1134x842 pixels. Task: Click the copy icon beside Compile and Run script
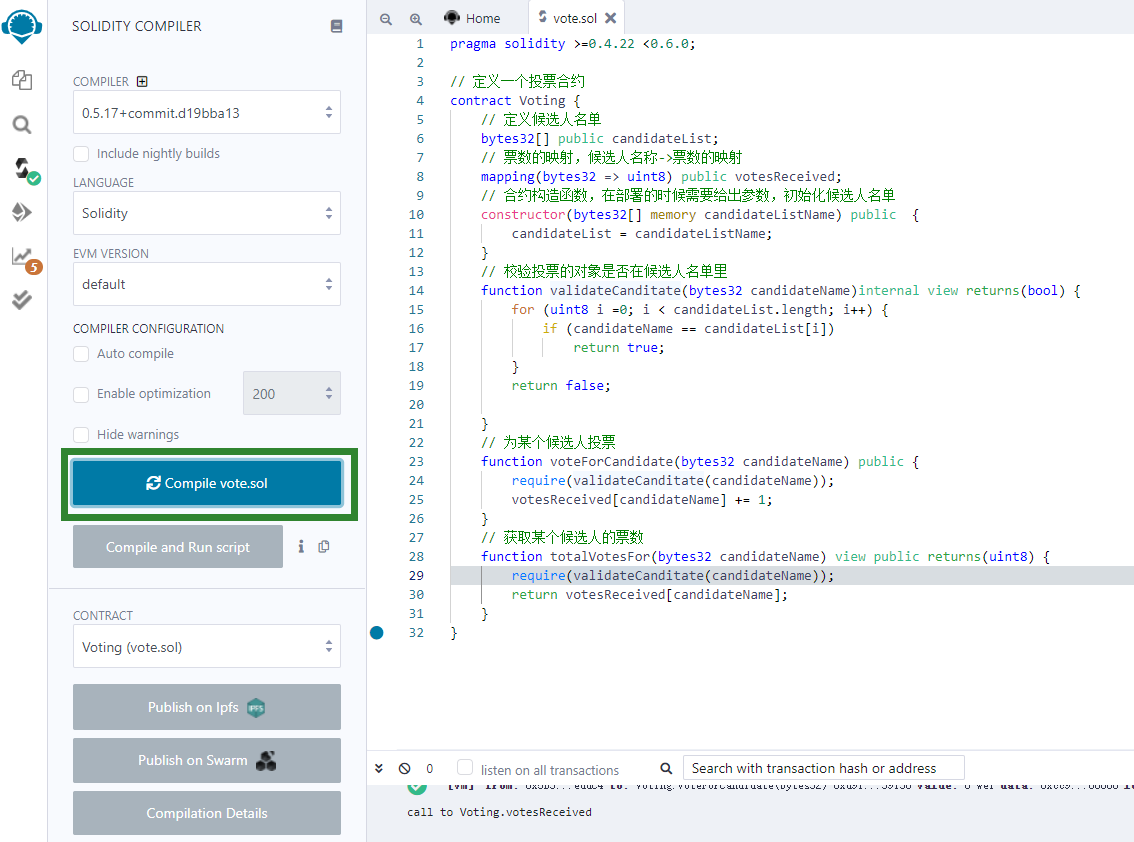tap(324, 546)
